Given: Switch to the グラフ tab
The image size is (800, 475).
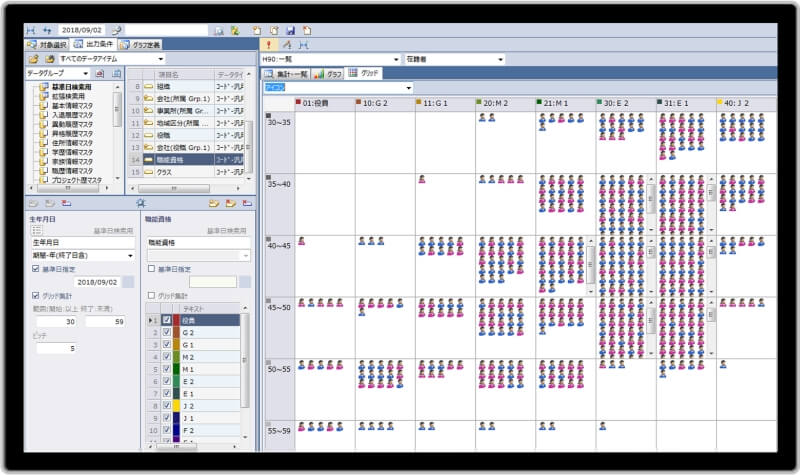Looking at the screenshot, I should [327, 74].
